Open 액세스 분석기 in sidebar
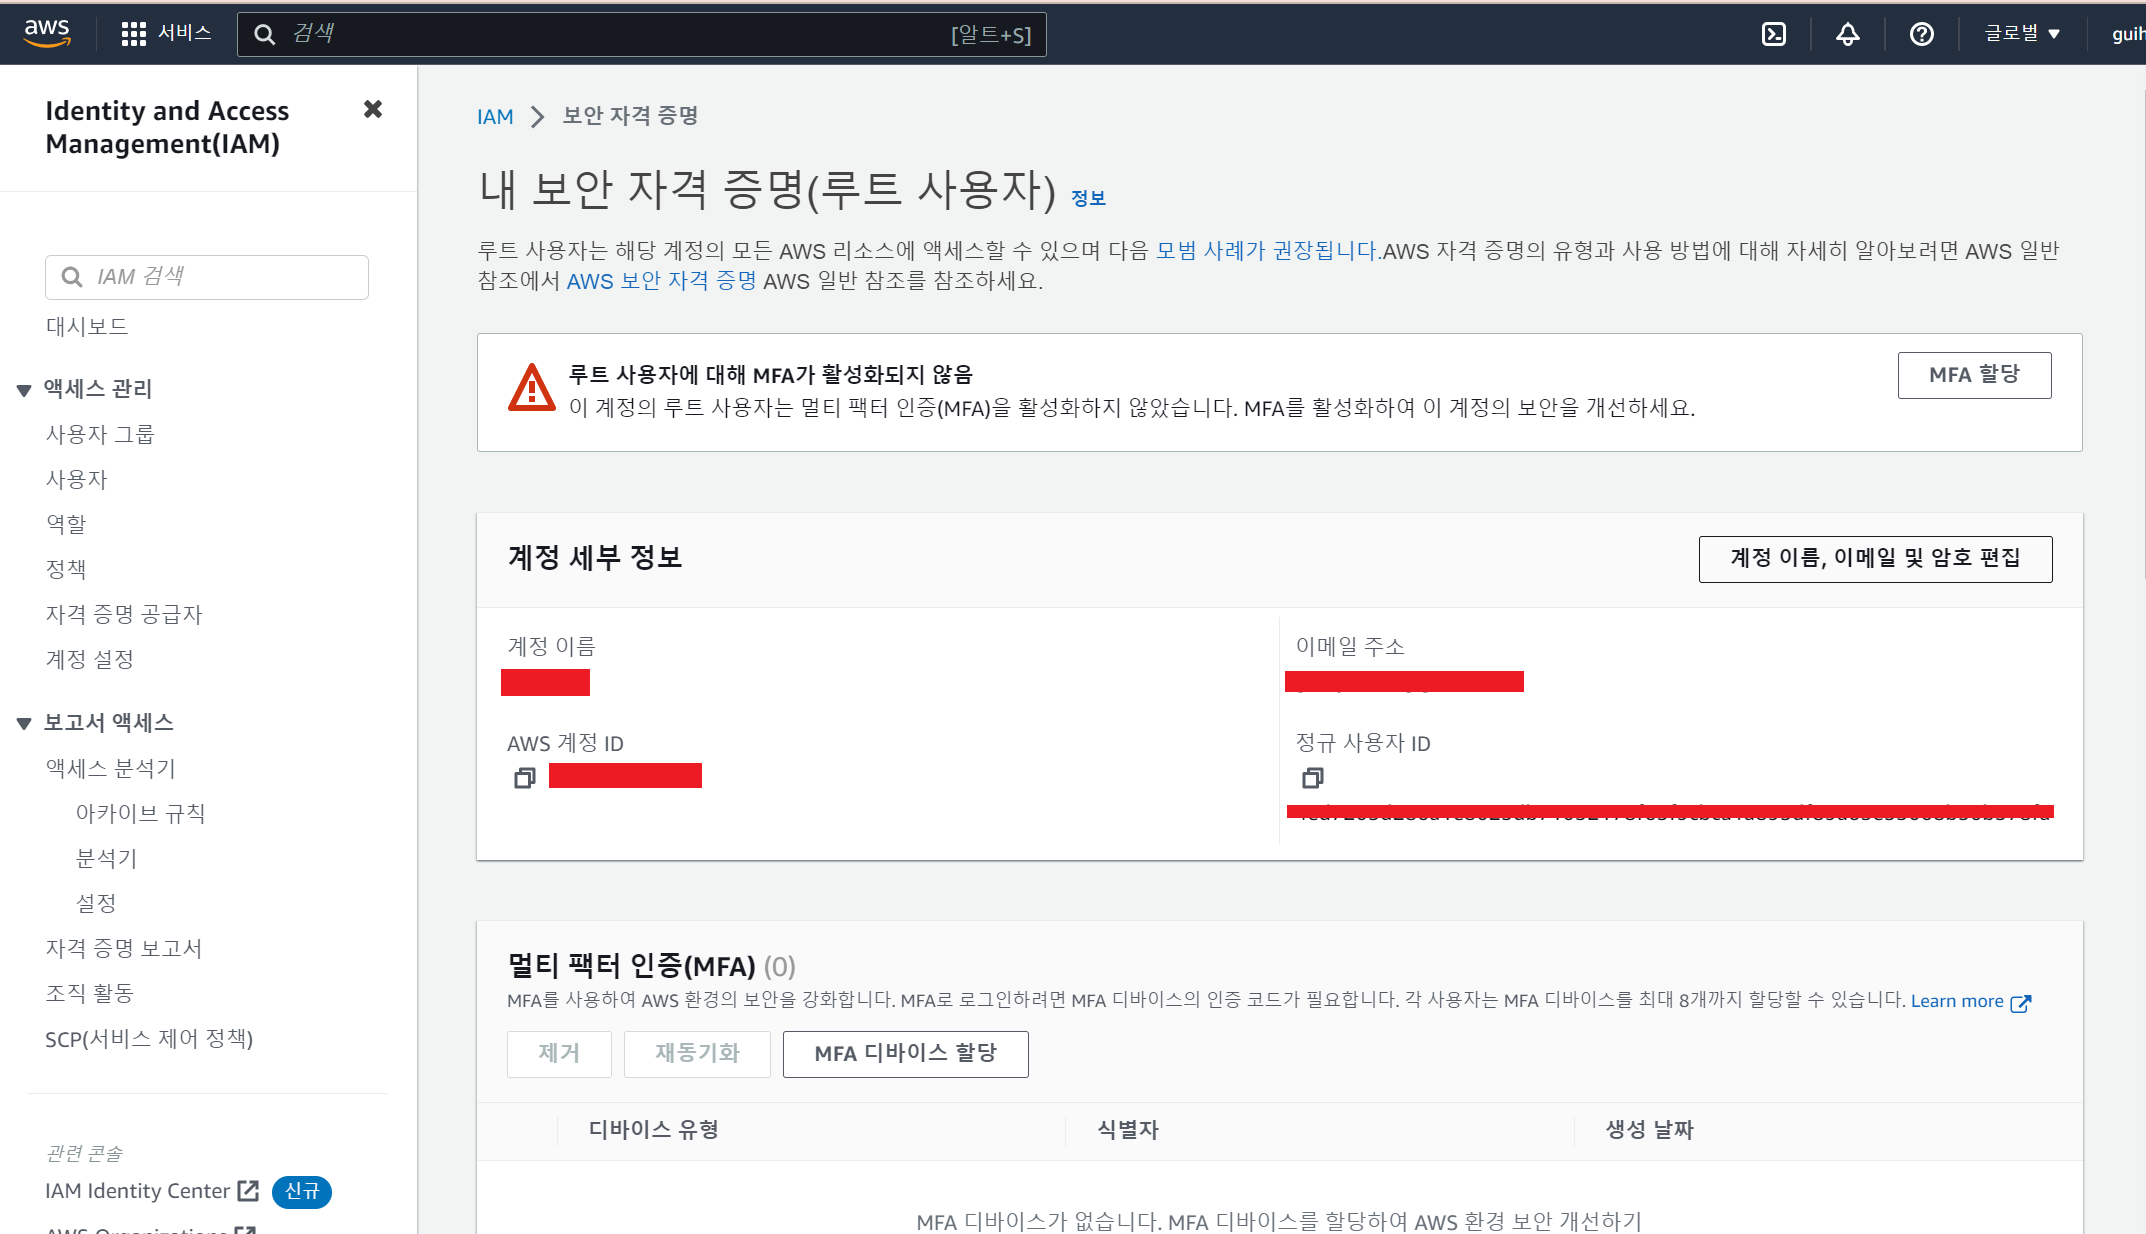This screenshot has height=1234, width=2146. point(111,769)
